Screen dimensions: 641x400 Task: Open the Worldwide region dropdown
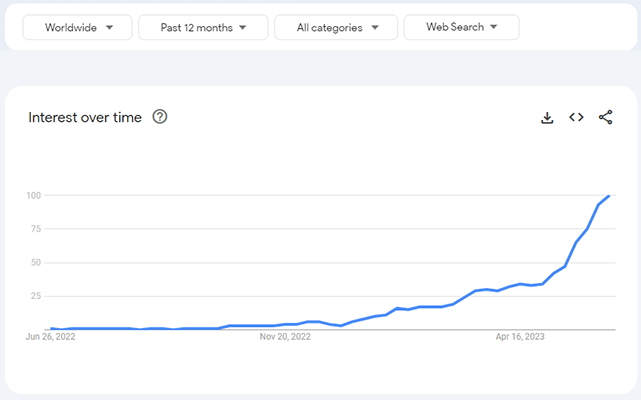click(x=78, y=27)
